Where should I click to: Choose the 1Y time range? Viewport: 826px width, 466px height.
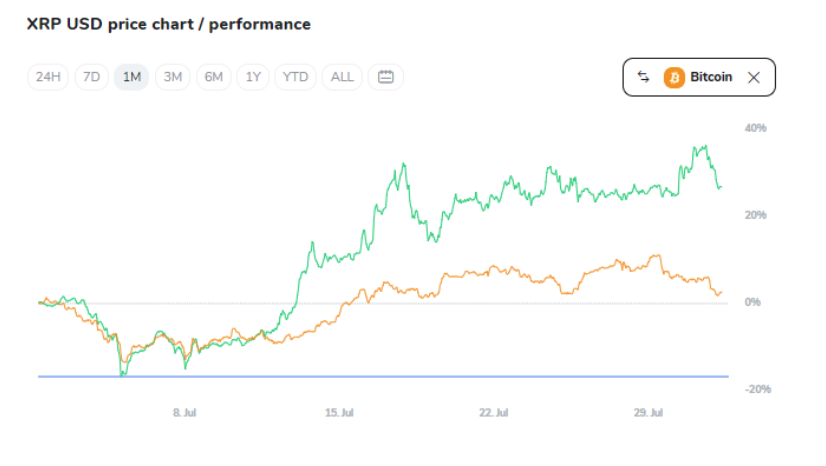254,77
